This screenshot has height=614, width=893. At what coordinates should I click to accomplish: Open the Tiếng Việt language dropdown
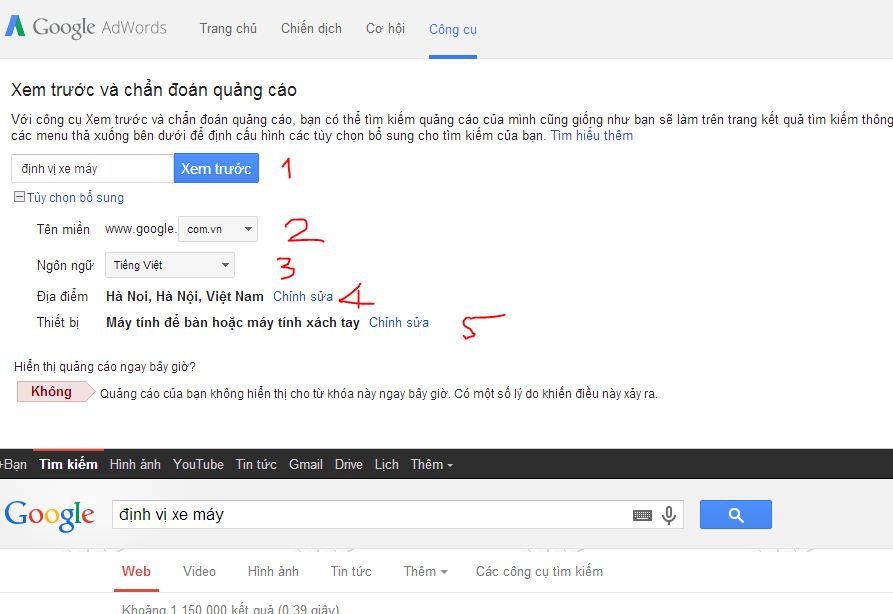click(170, 265)
